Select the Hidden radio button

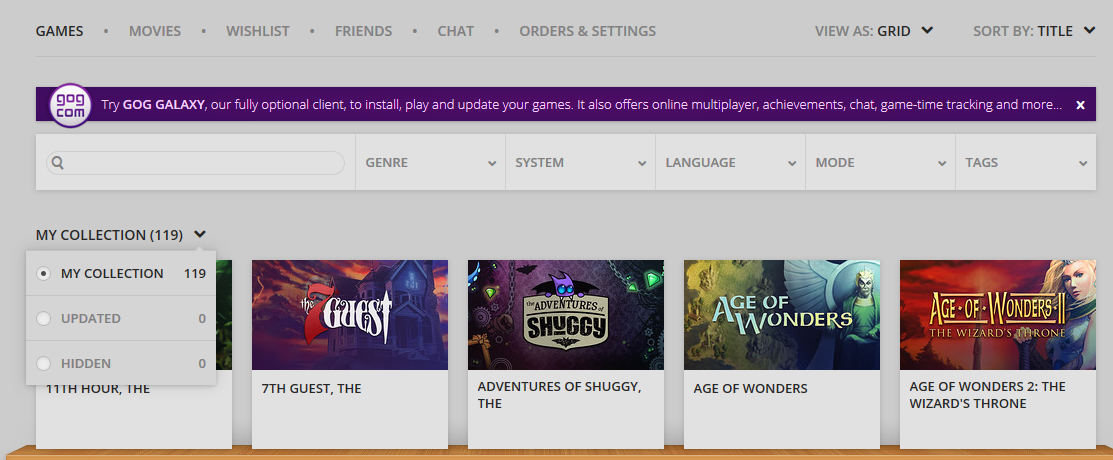click(x=44, y=363)
